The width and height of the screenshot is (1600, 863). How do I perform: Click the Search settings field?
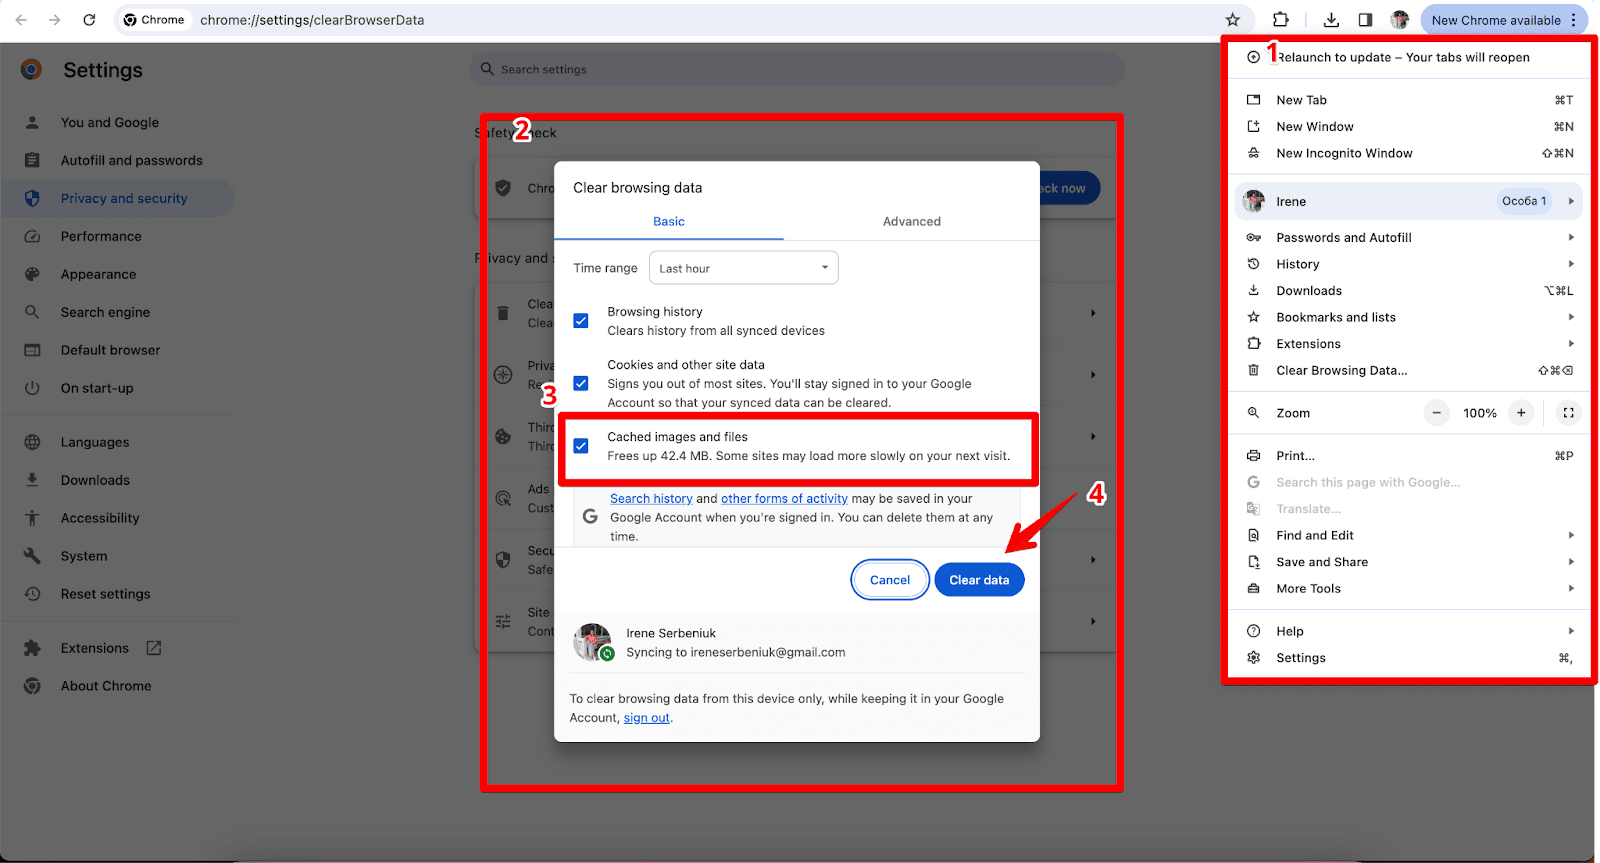[797, 70]
